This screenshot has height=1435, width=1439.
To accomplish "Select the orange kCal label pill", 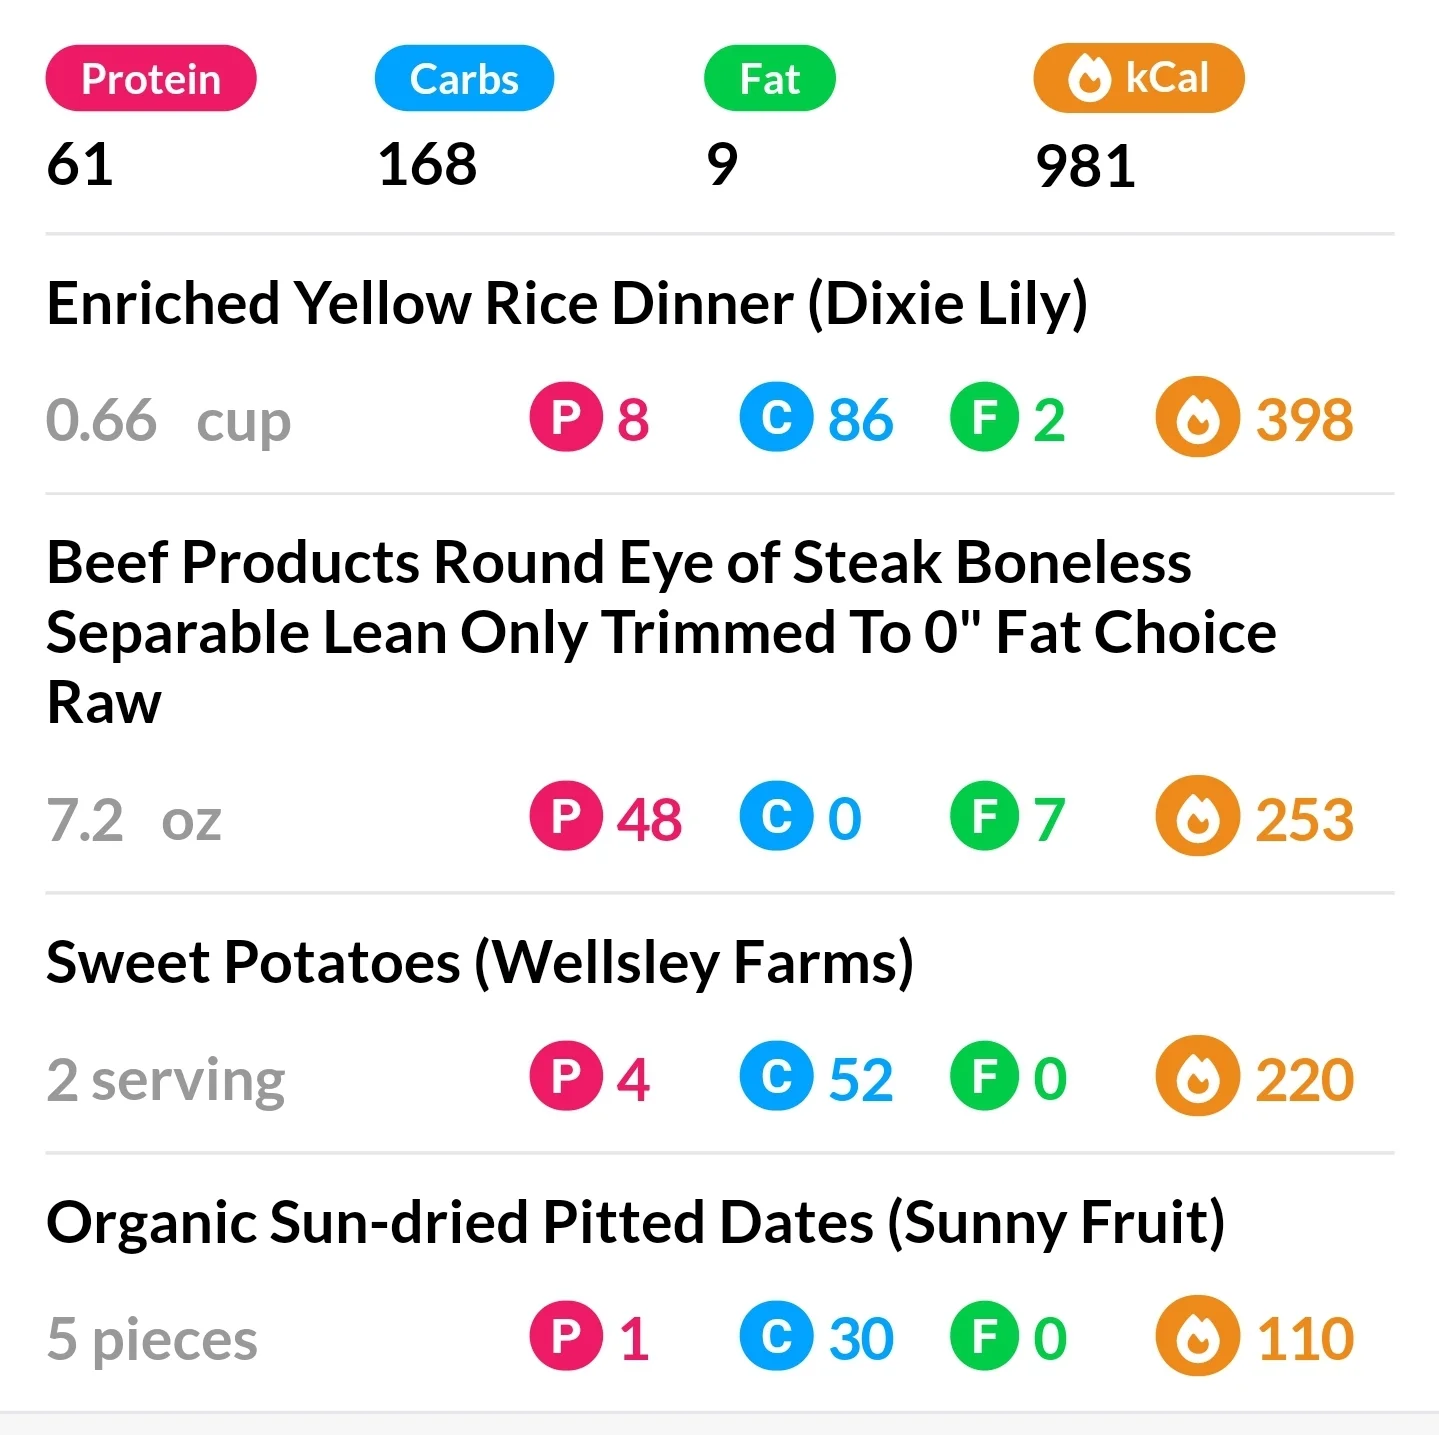I will [x=1139, y=79].
